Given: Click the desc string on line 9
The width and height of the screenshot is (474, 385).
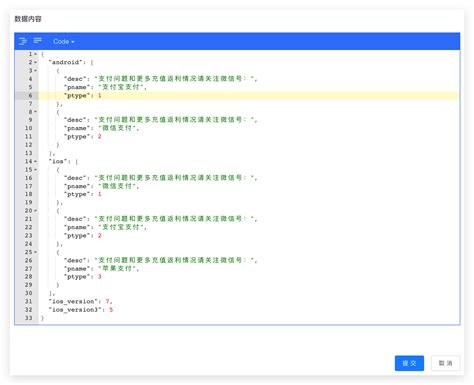Looking at the screenshot, I should pos(174,120).
